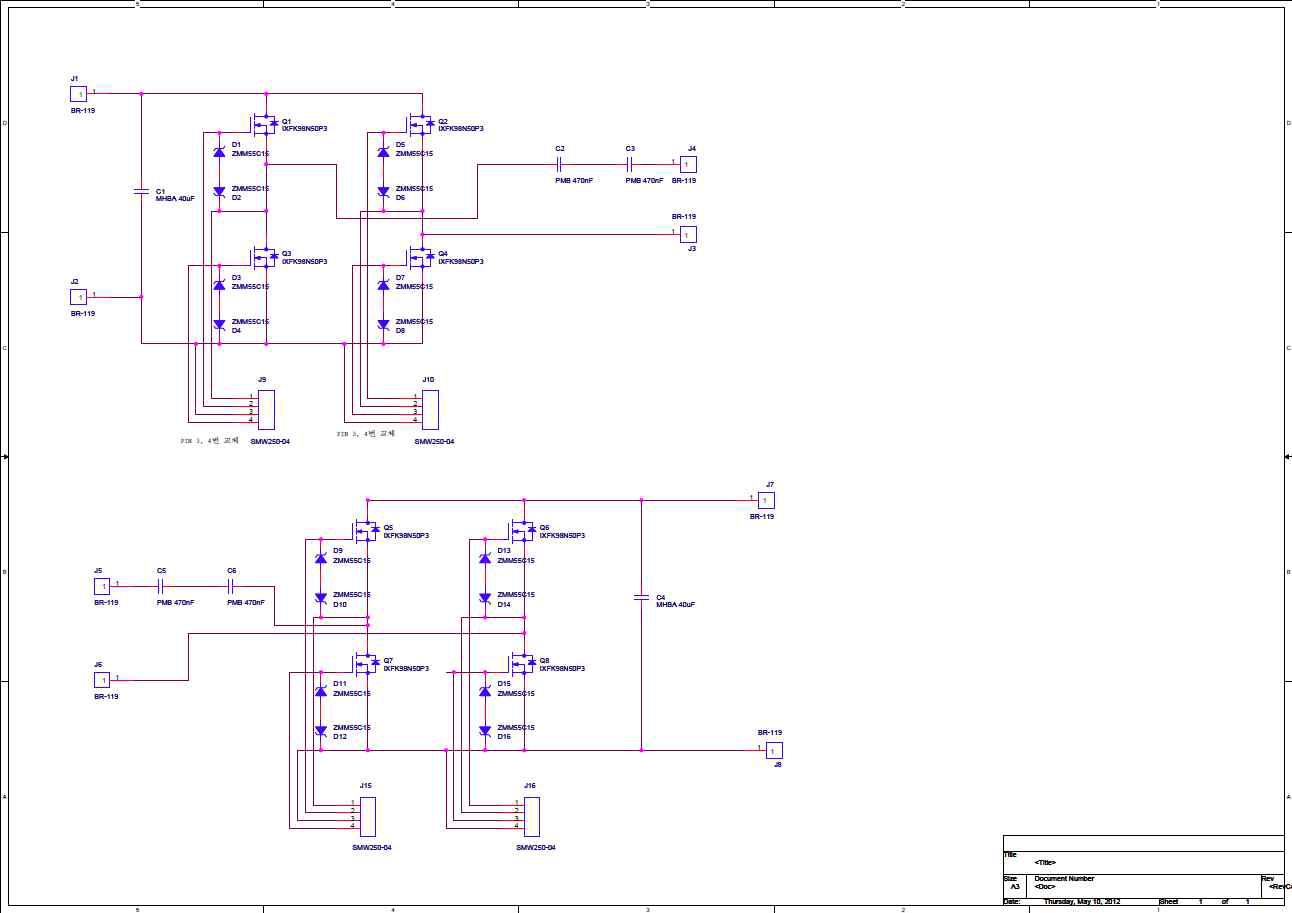Pick the C1 capacitor symbol
This screenshot has height=913, width=1292.
tap(141, 191)
